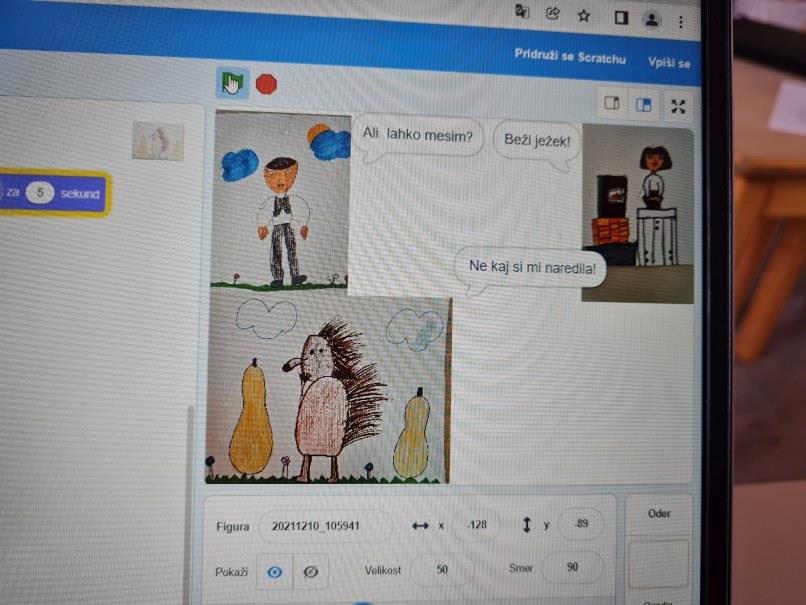806x605 pixels.
Task: Click the red stop sign button
Action: (266, 84)
